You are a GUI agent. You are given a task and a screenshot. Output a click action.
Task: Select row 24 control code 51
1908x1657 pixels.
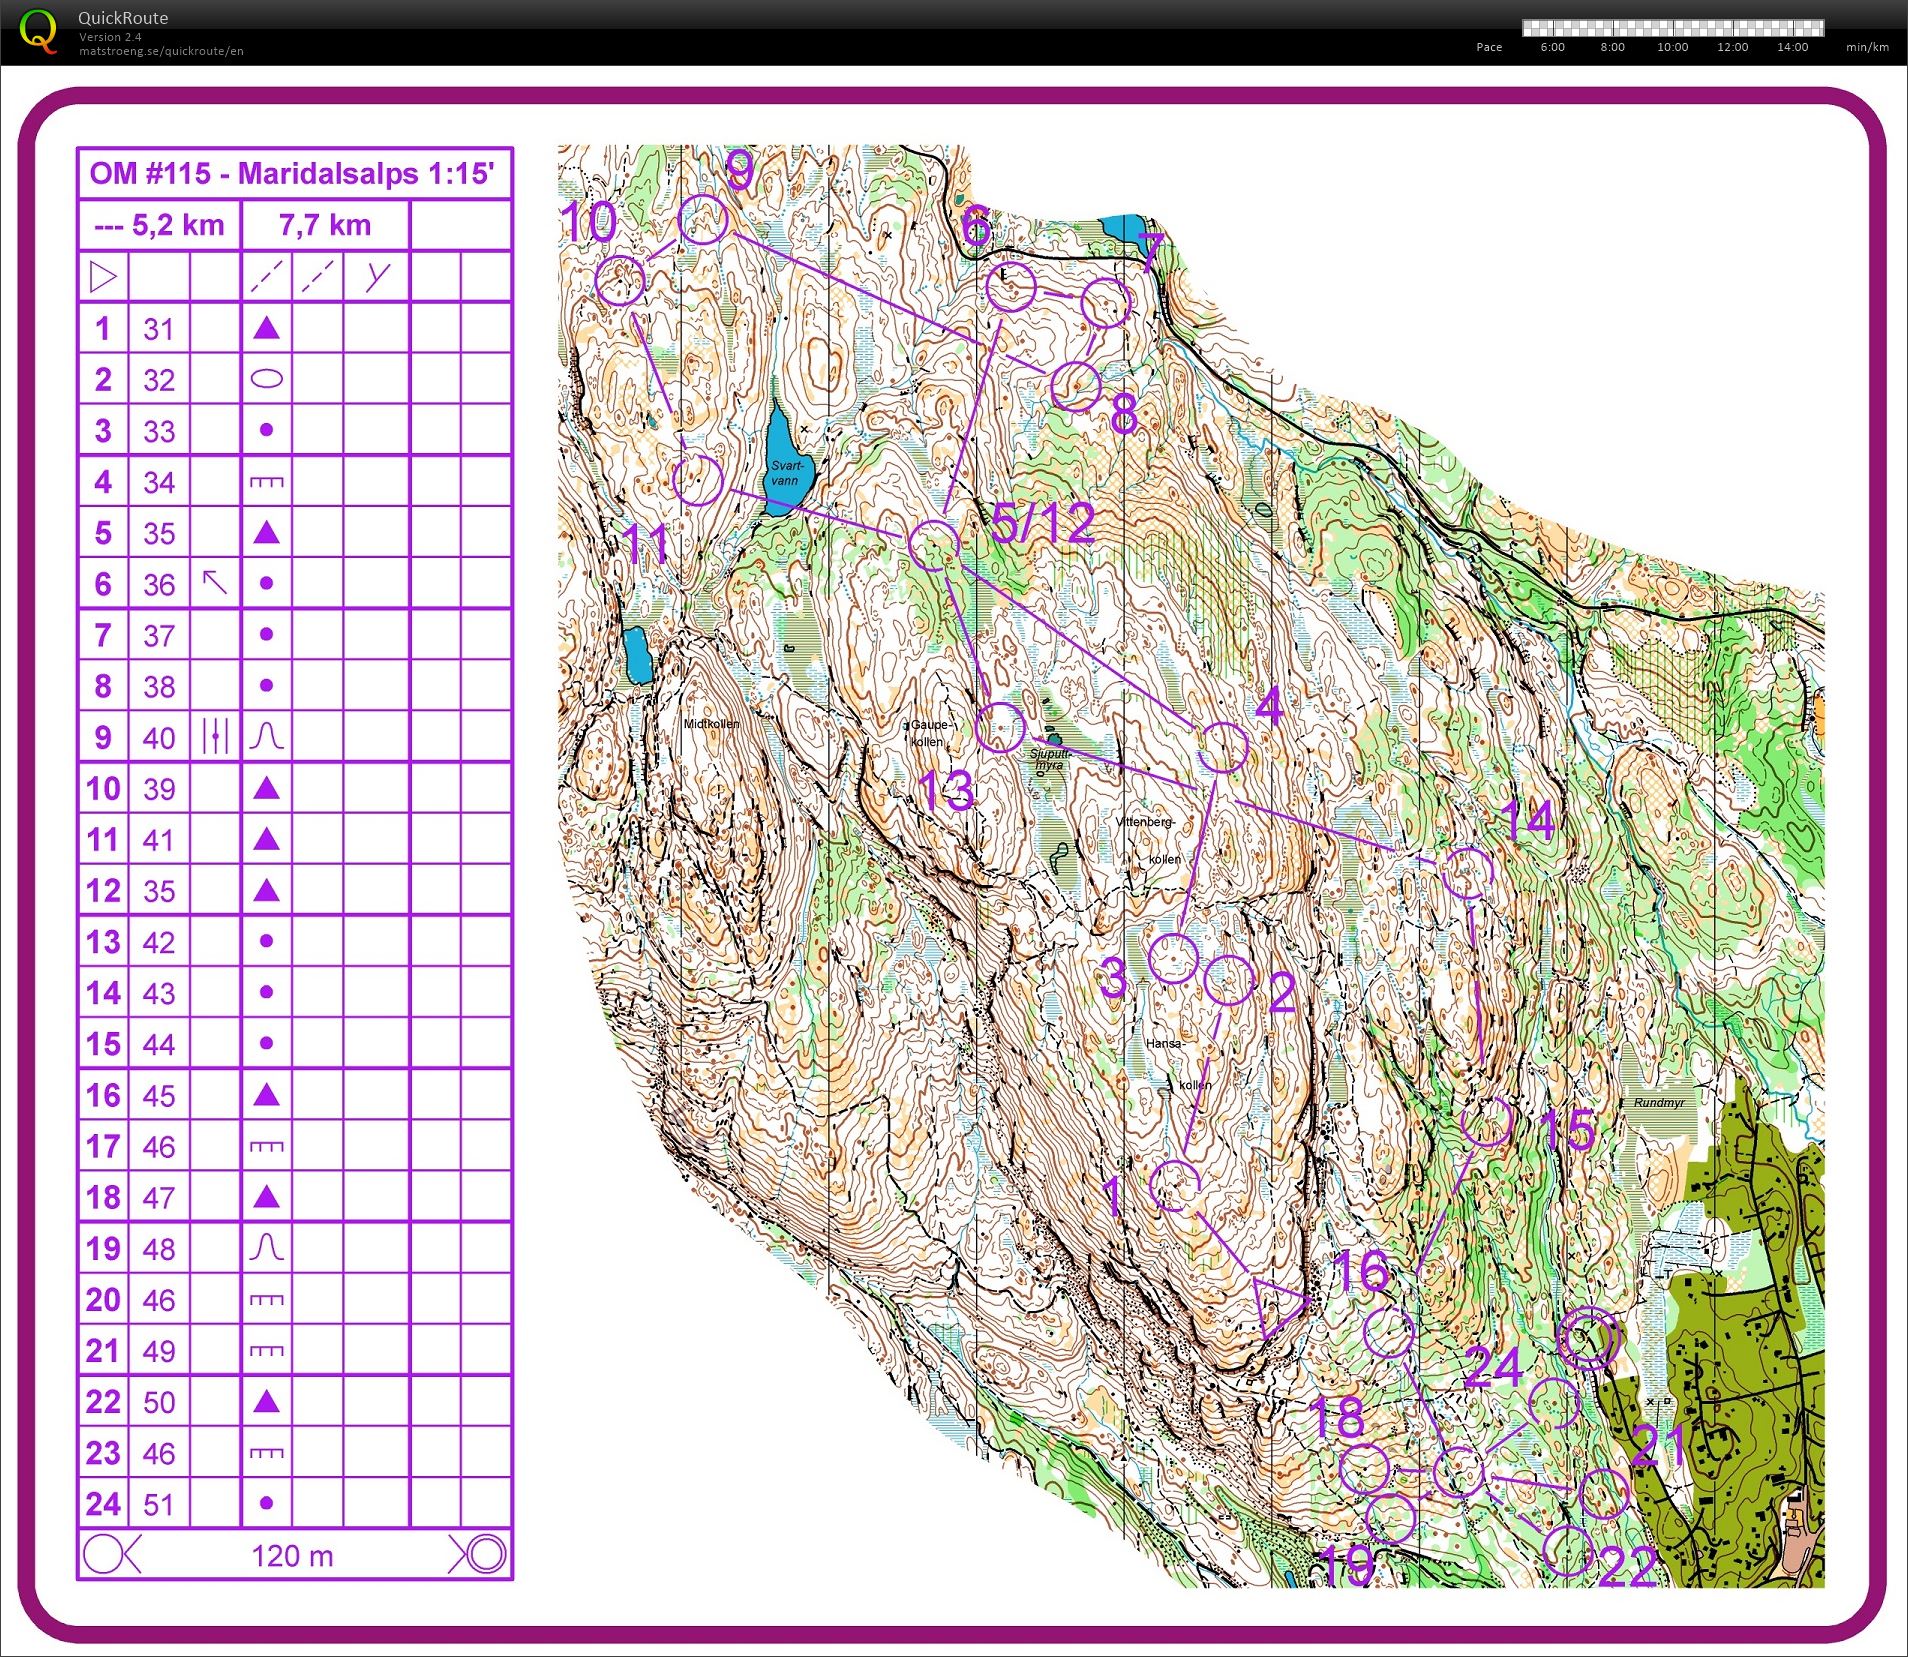click(x=159, y=1504)
